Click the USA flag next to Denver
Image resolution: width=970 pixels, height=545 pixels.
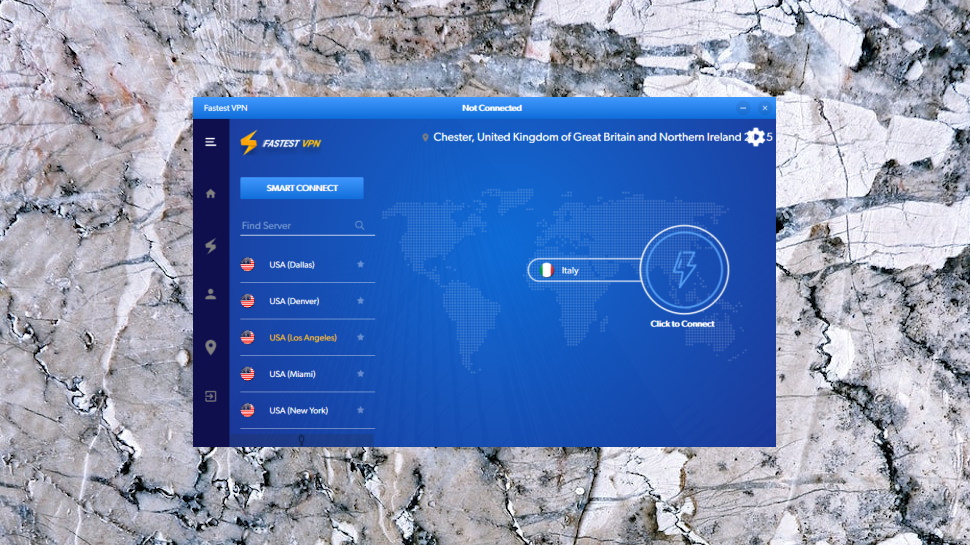point(247,301)
